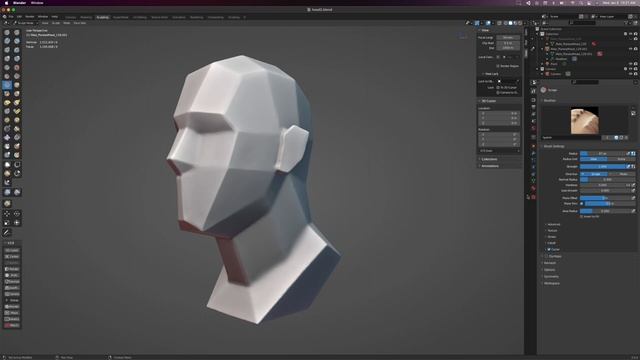This screenshot has width=640, height=360.
Task: Switch to the Layout workspace tab
Action: pyautogui.click(x=71, y=18)
